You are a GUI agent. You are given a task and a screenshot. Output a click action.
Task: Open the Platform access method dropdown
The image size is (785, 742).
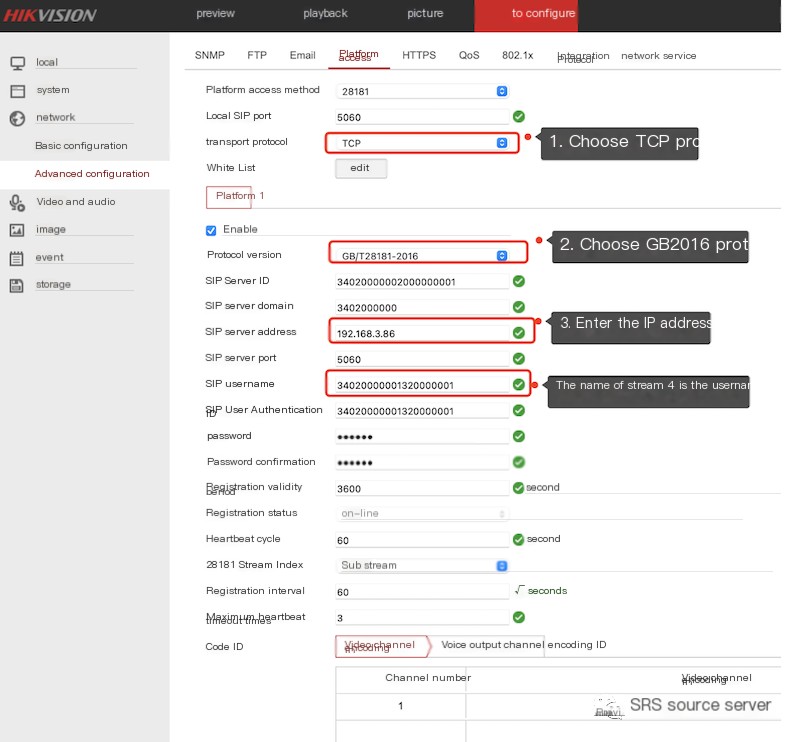pos(422,91)
